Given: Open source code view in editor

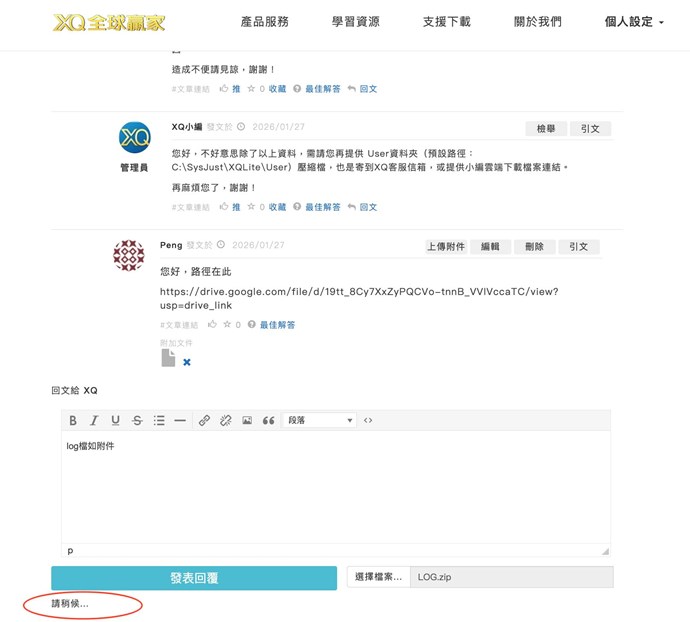Looking at the screenshot, I should coord(368,420).
